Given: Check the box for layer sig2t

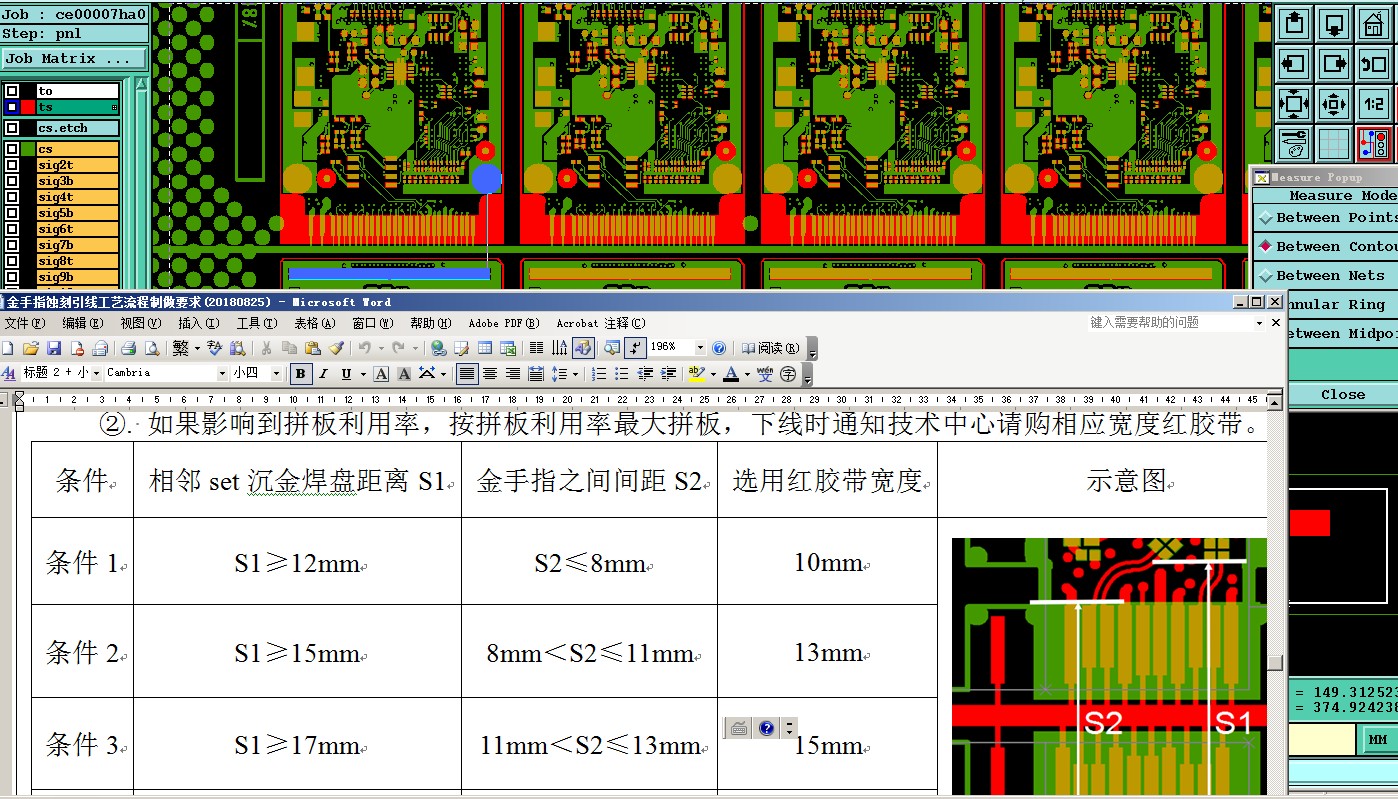Looking at the screenshot, I should click(12, 165).
